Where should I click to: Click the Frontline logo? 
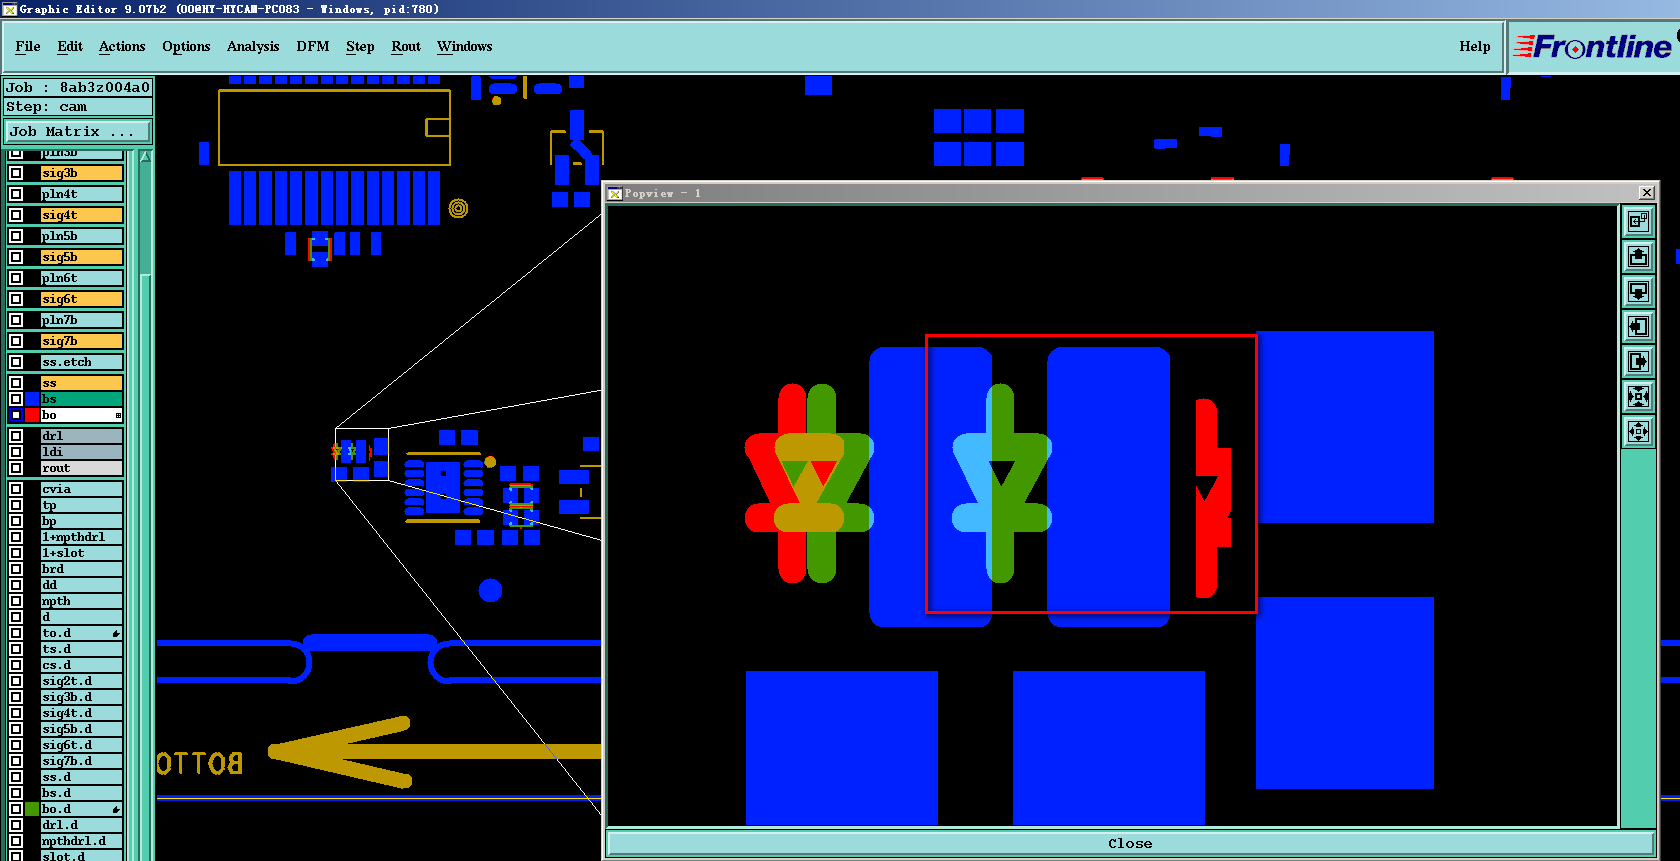coord(1592,47)
